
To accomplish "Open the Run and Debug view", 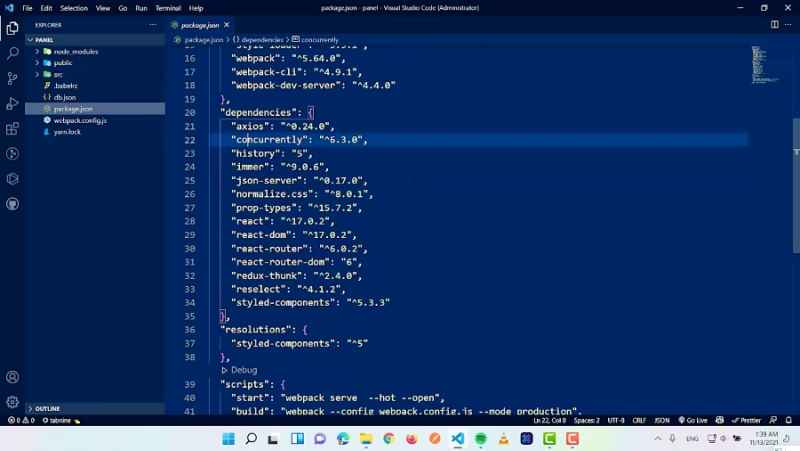I will pyautogui.click(x=13, y=103).
